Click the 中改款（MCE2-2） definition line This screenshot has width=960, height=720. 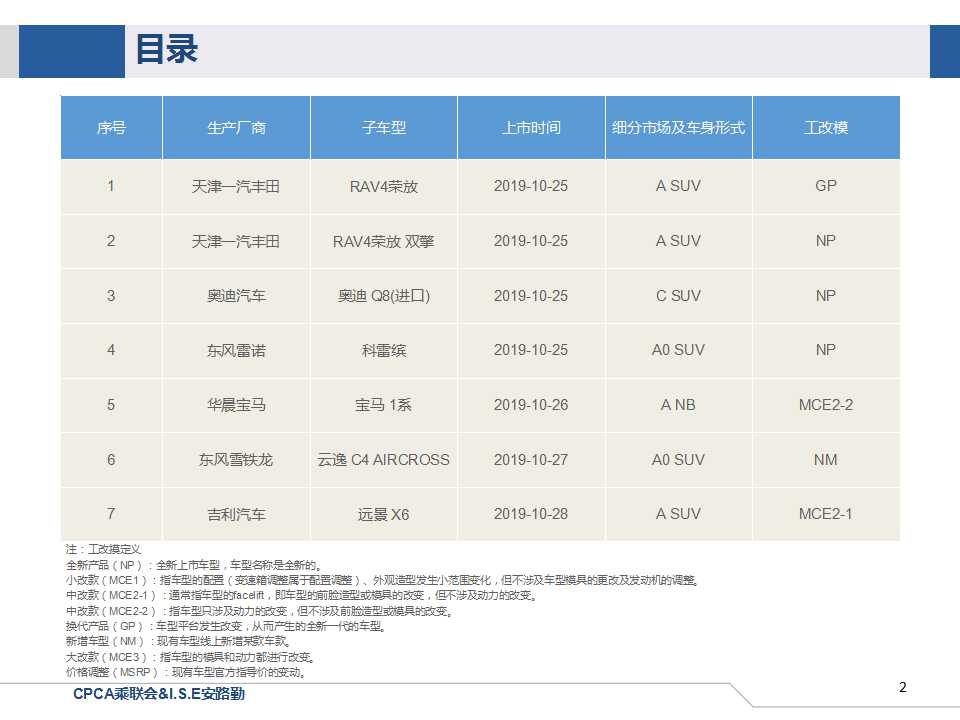(x=260, y=611)
